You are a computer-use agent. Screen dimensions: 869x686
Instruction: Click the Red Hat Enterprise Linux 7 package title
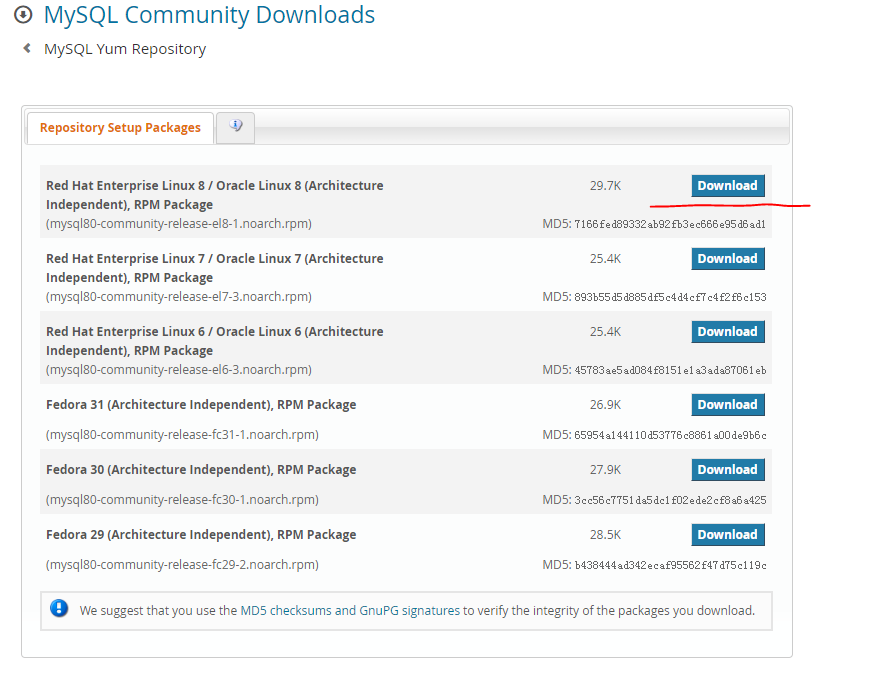(214, 268)
